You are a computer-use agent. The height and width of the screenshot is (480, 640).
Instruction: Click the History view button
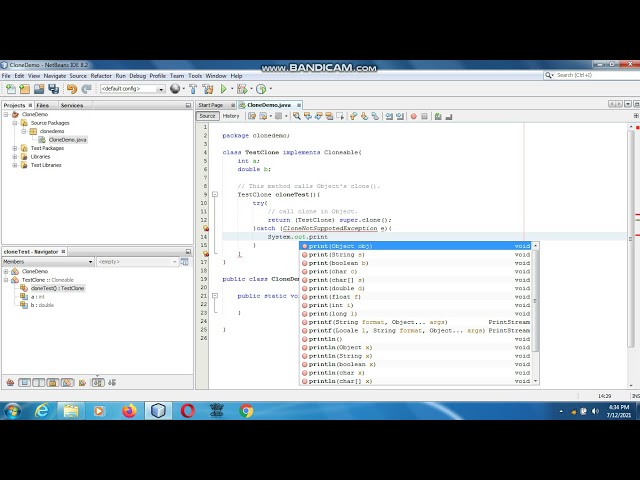[231, 116]
